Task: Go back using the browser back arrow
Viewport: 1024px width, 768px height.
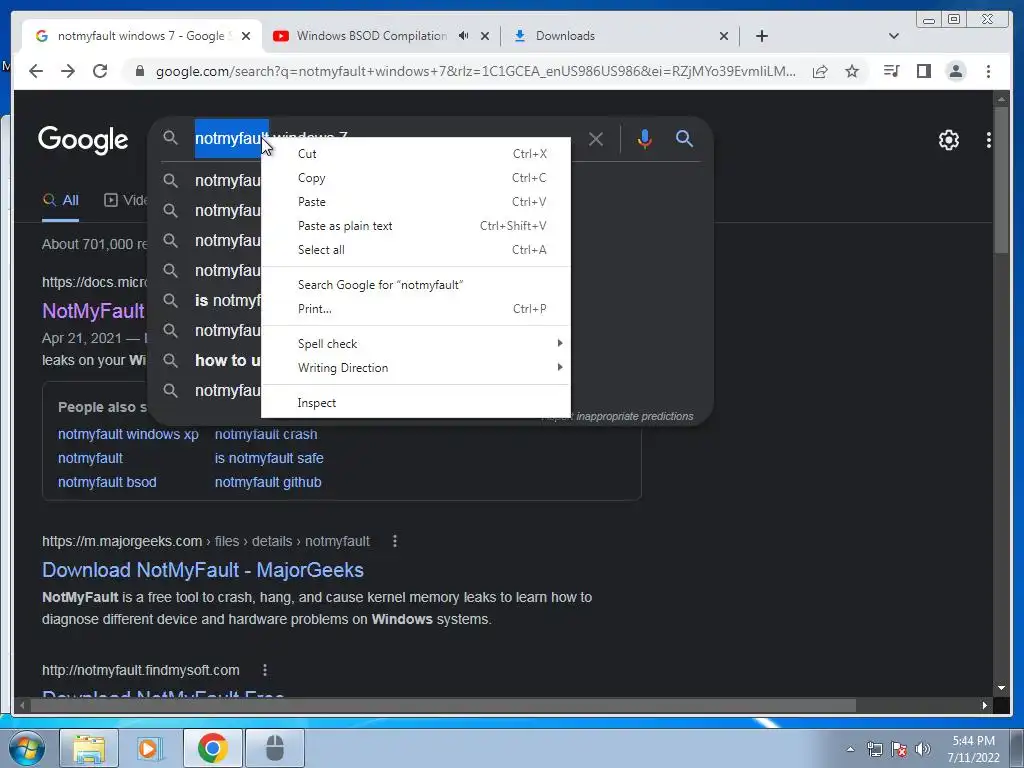Action: [x=36, y=71]
